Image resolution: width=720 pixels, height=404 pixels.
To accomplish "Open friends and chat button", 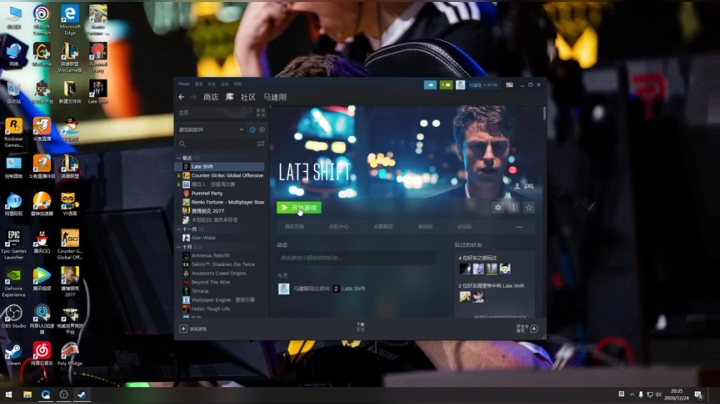I will tap(527, 329).
